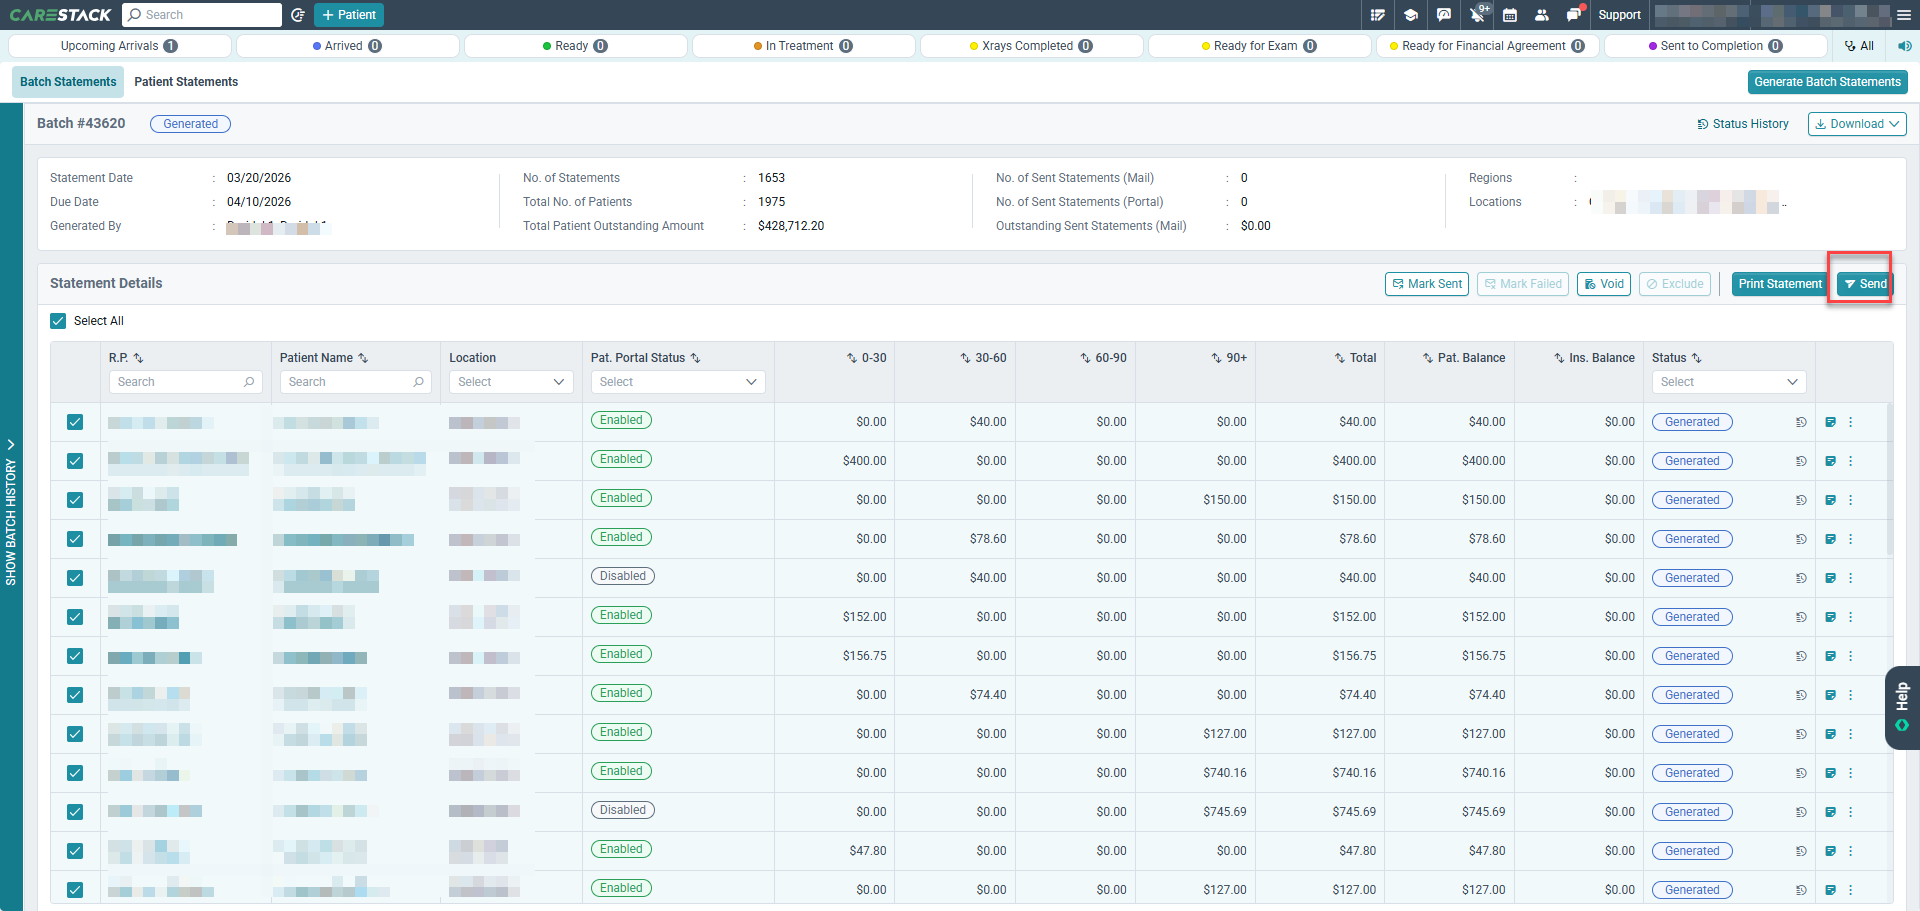Open the Pat. Portal Status filter dropdown
Screen dimensions: 1920x911
coord(678,382)
